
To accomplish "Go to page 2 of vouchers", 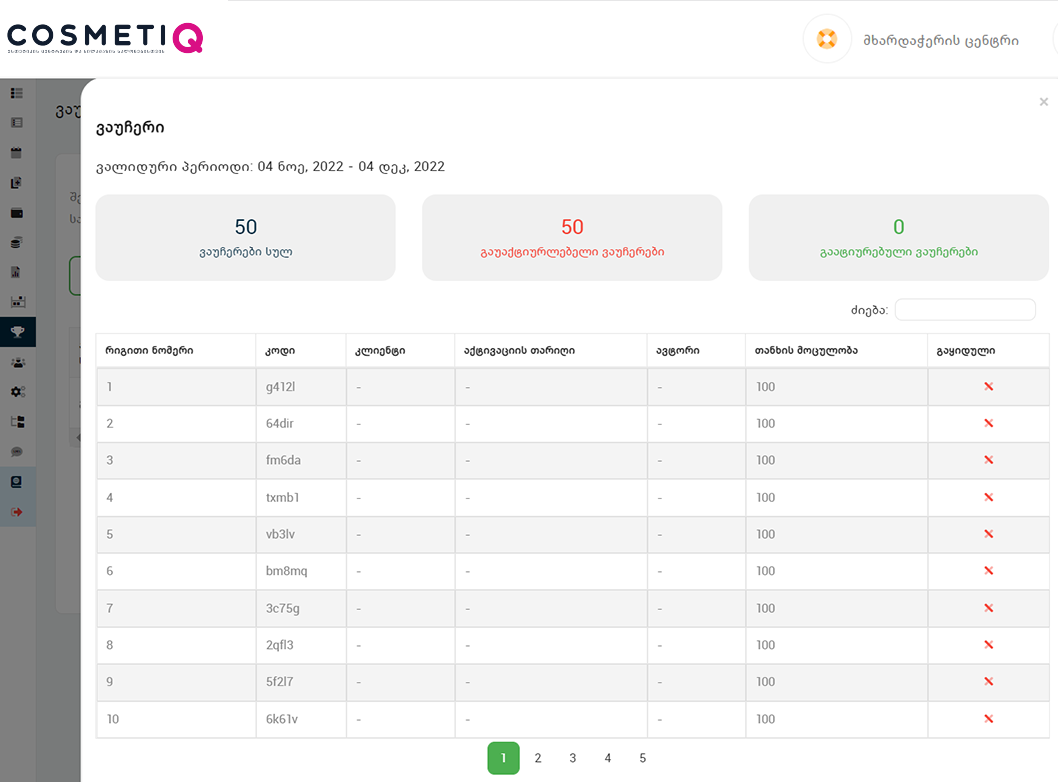I will (x=538, y=758).
